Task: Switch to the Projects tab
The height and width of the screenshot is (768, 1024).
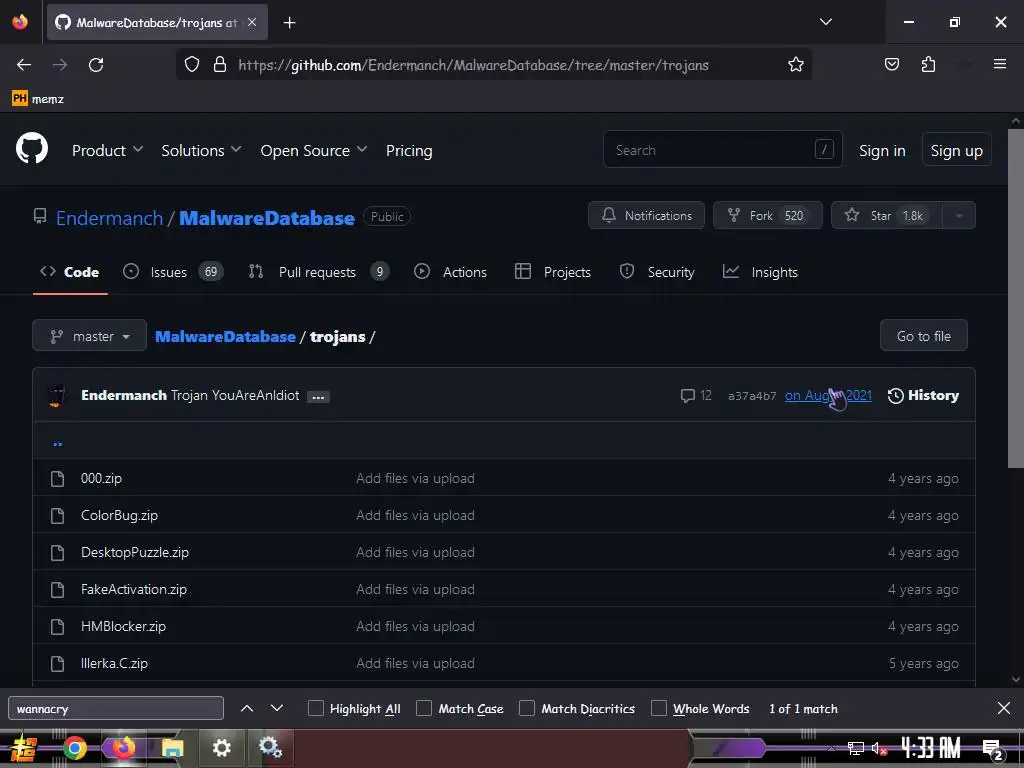Action: click(552, 272)
